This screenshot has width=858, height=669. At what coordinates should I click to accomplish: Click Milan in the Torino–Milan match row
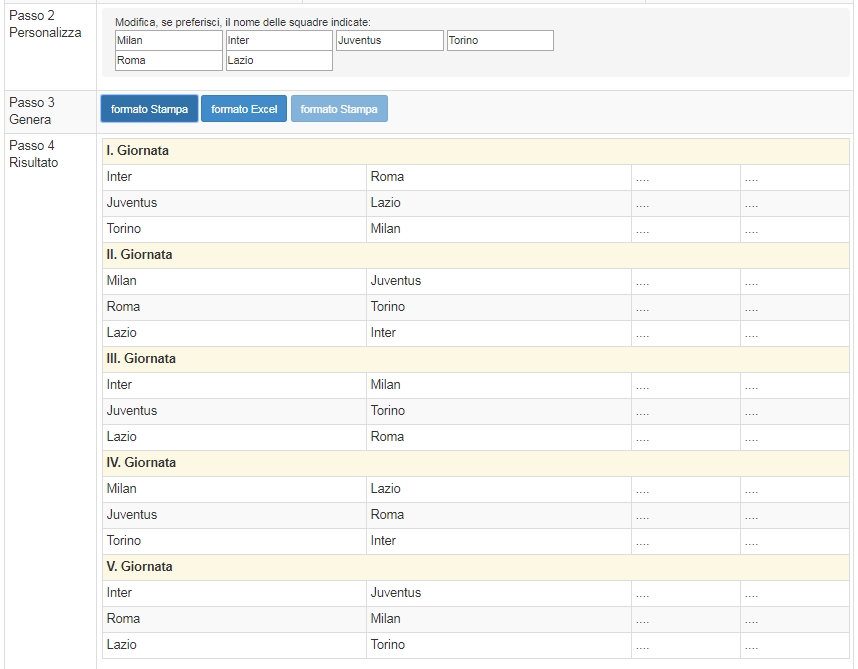coord(386,229)
